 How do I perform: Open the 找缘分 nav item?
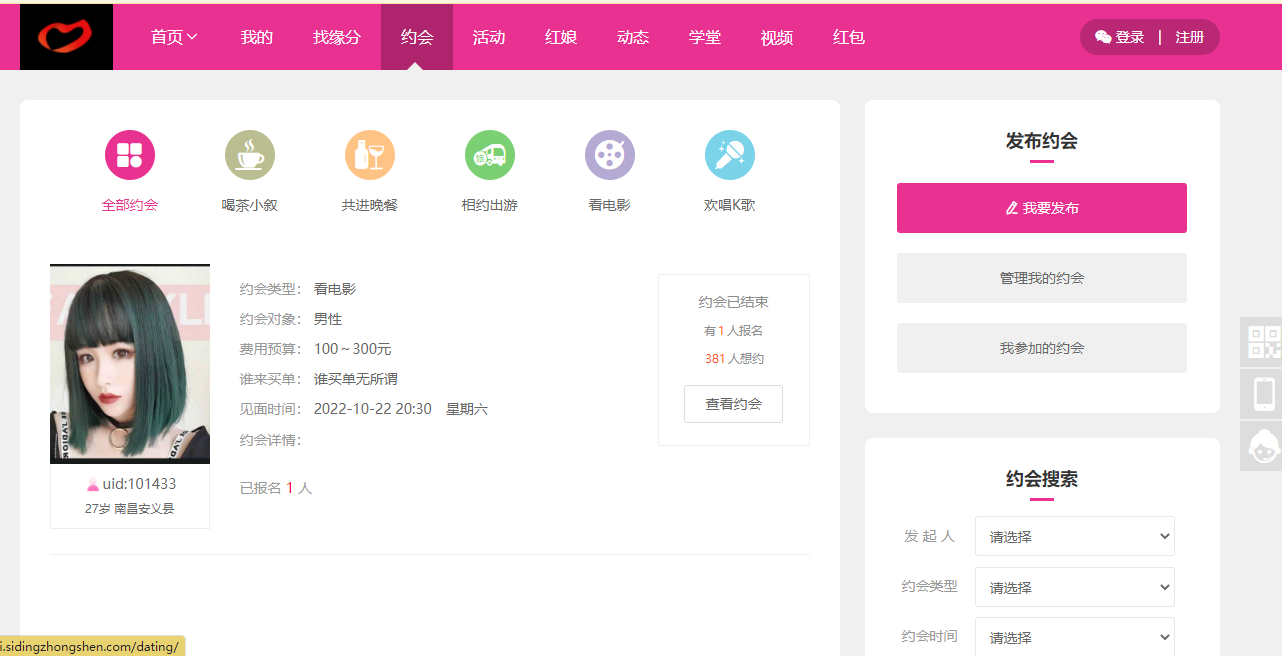(337, 37)
